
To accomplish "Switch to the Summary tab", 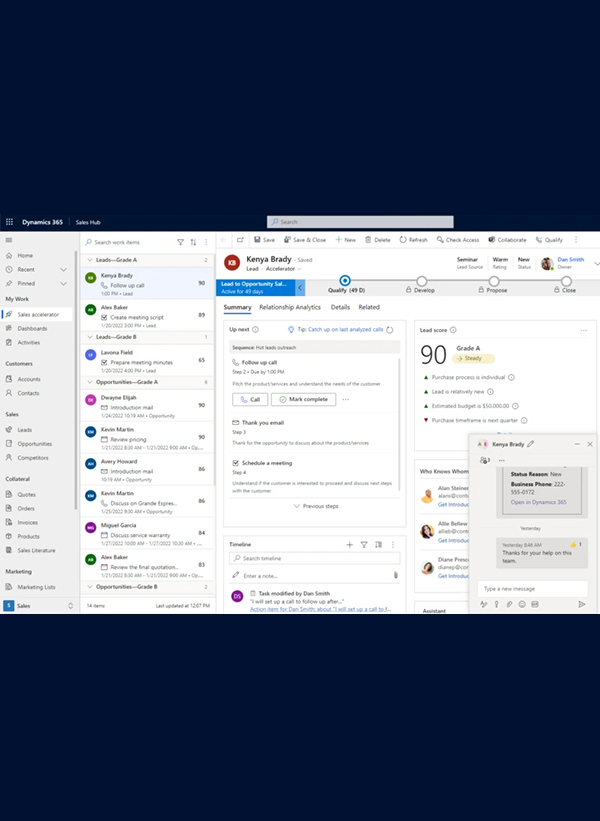I will pyautogui.click(x=237, y=307).
